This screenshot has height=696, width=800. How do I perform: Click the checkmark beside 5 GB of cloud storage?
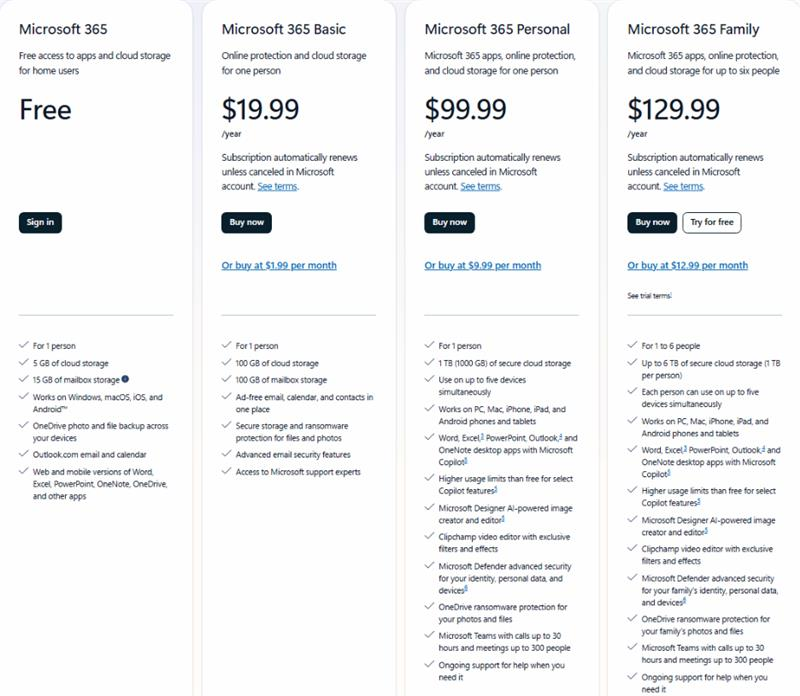click(x=23, y=362)
